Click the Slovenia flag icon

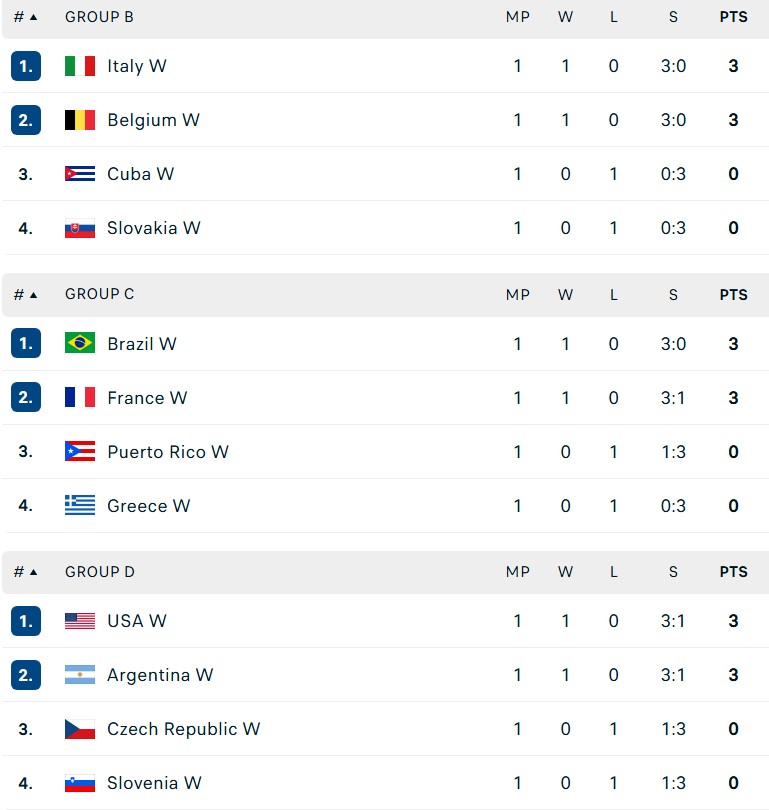[80, 783]
